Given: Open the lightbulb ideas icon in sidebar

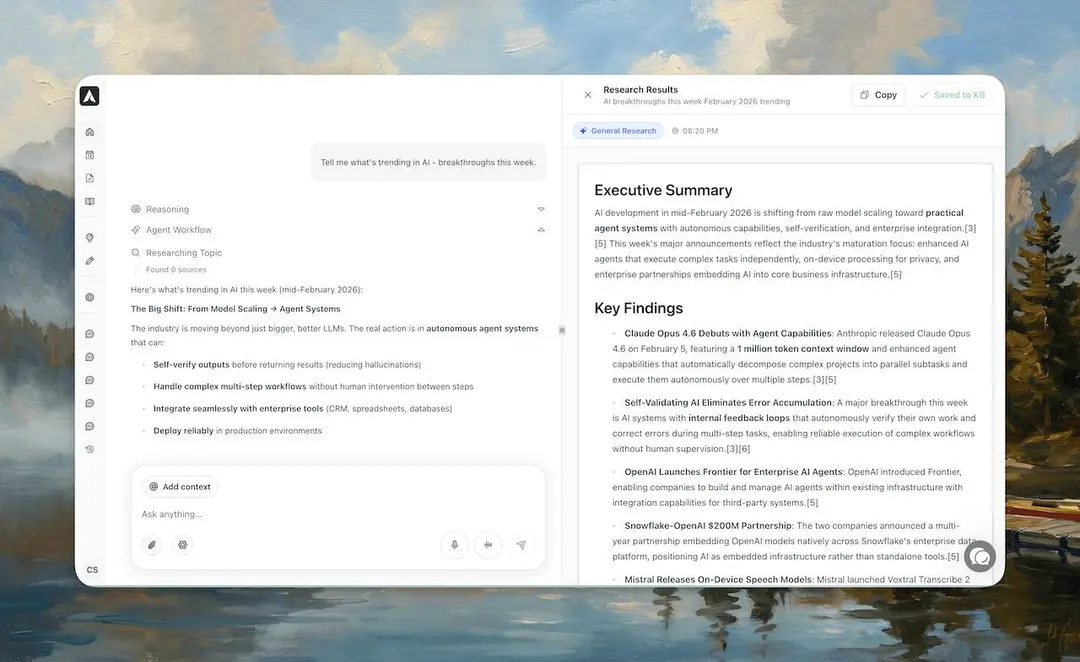Looking at the screenshot, I should (x=90, y=238).
